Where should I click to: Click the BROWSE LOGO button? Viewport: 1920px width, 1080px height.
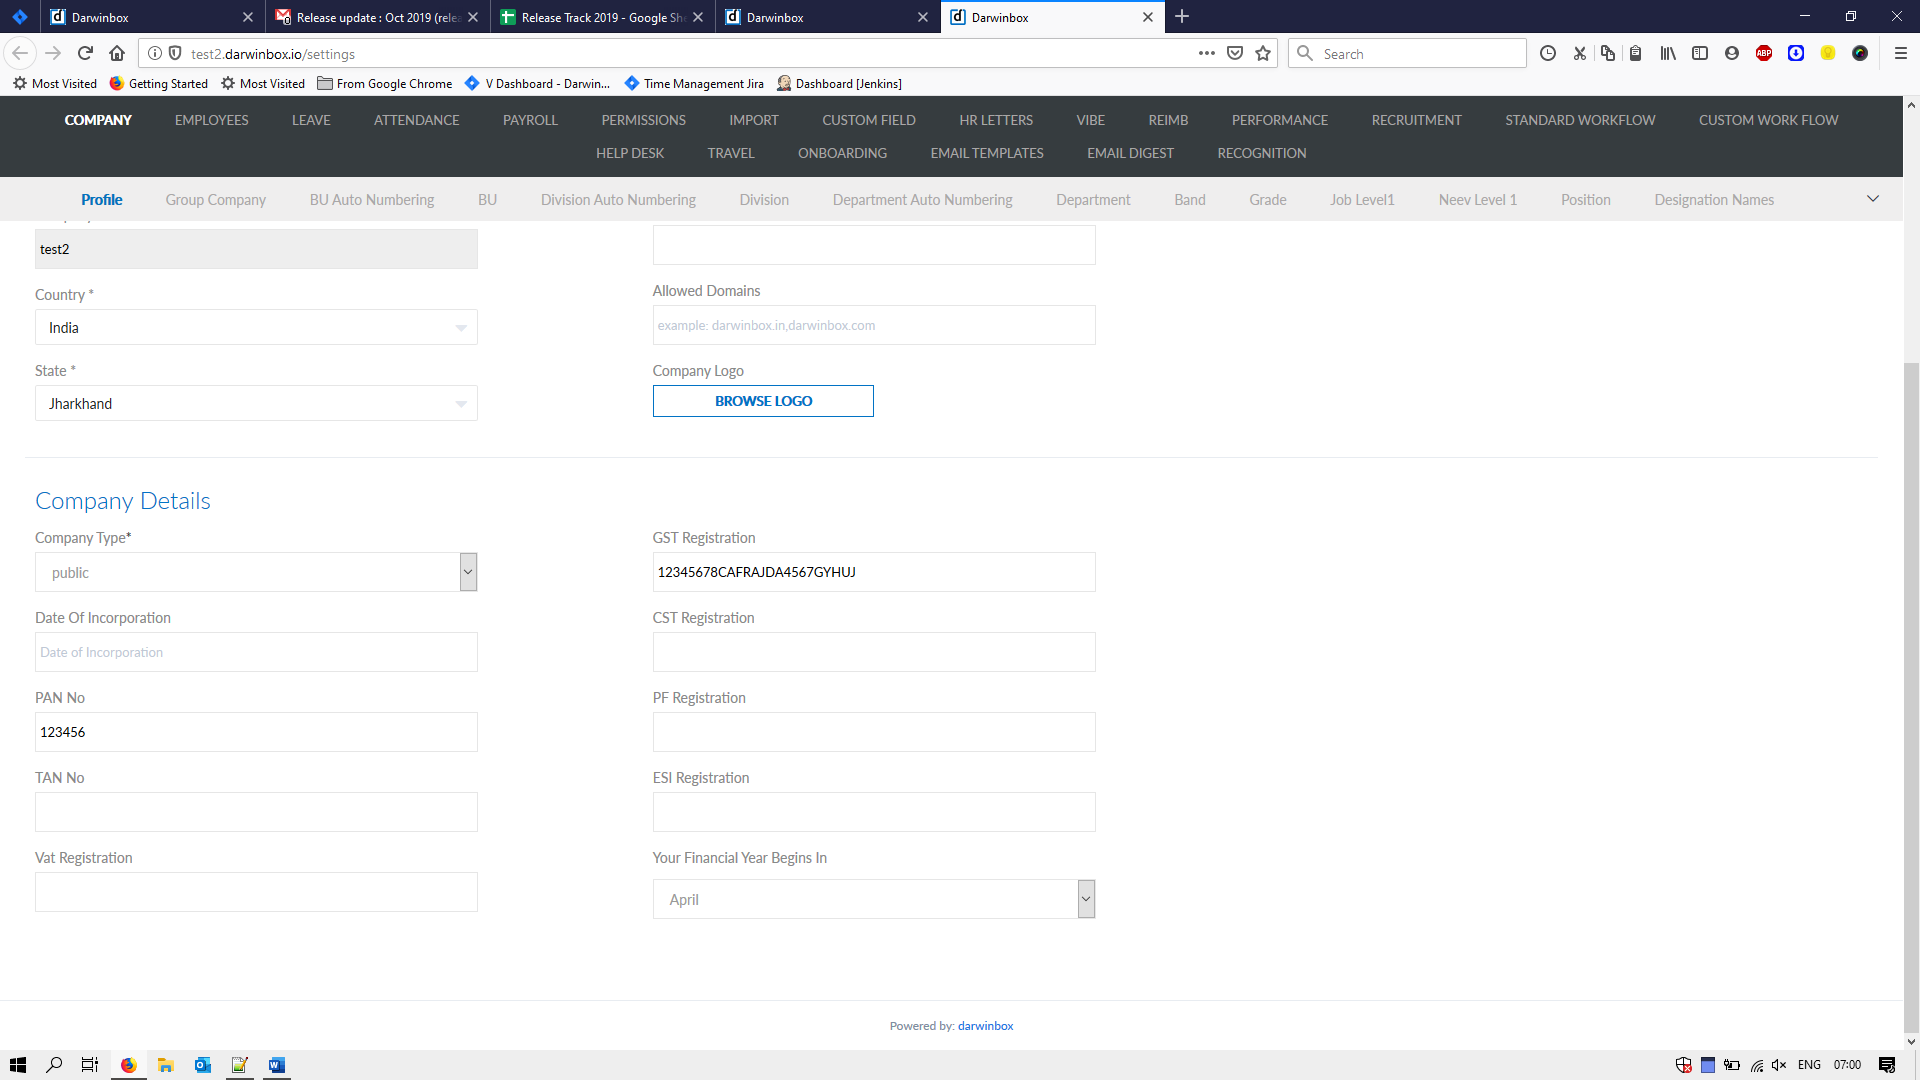(x=762, y=401)
